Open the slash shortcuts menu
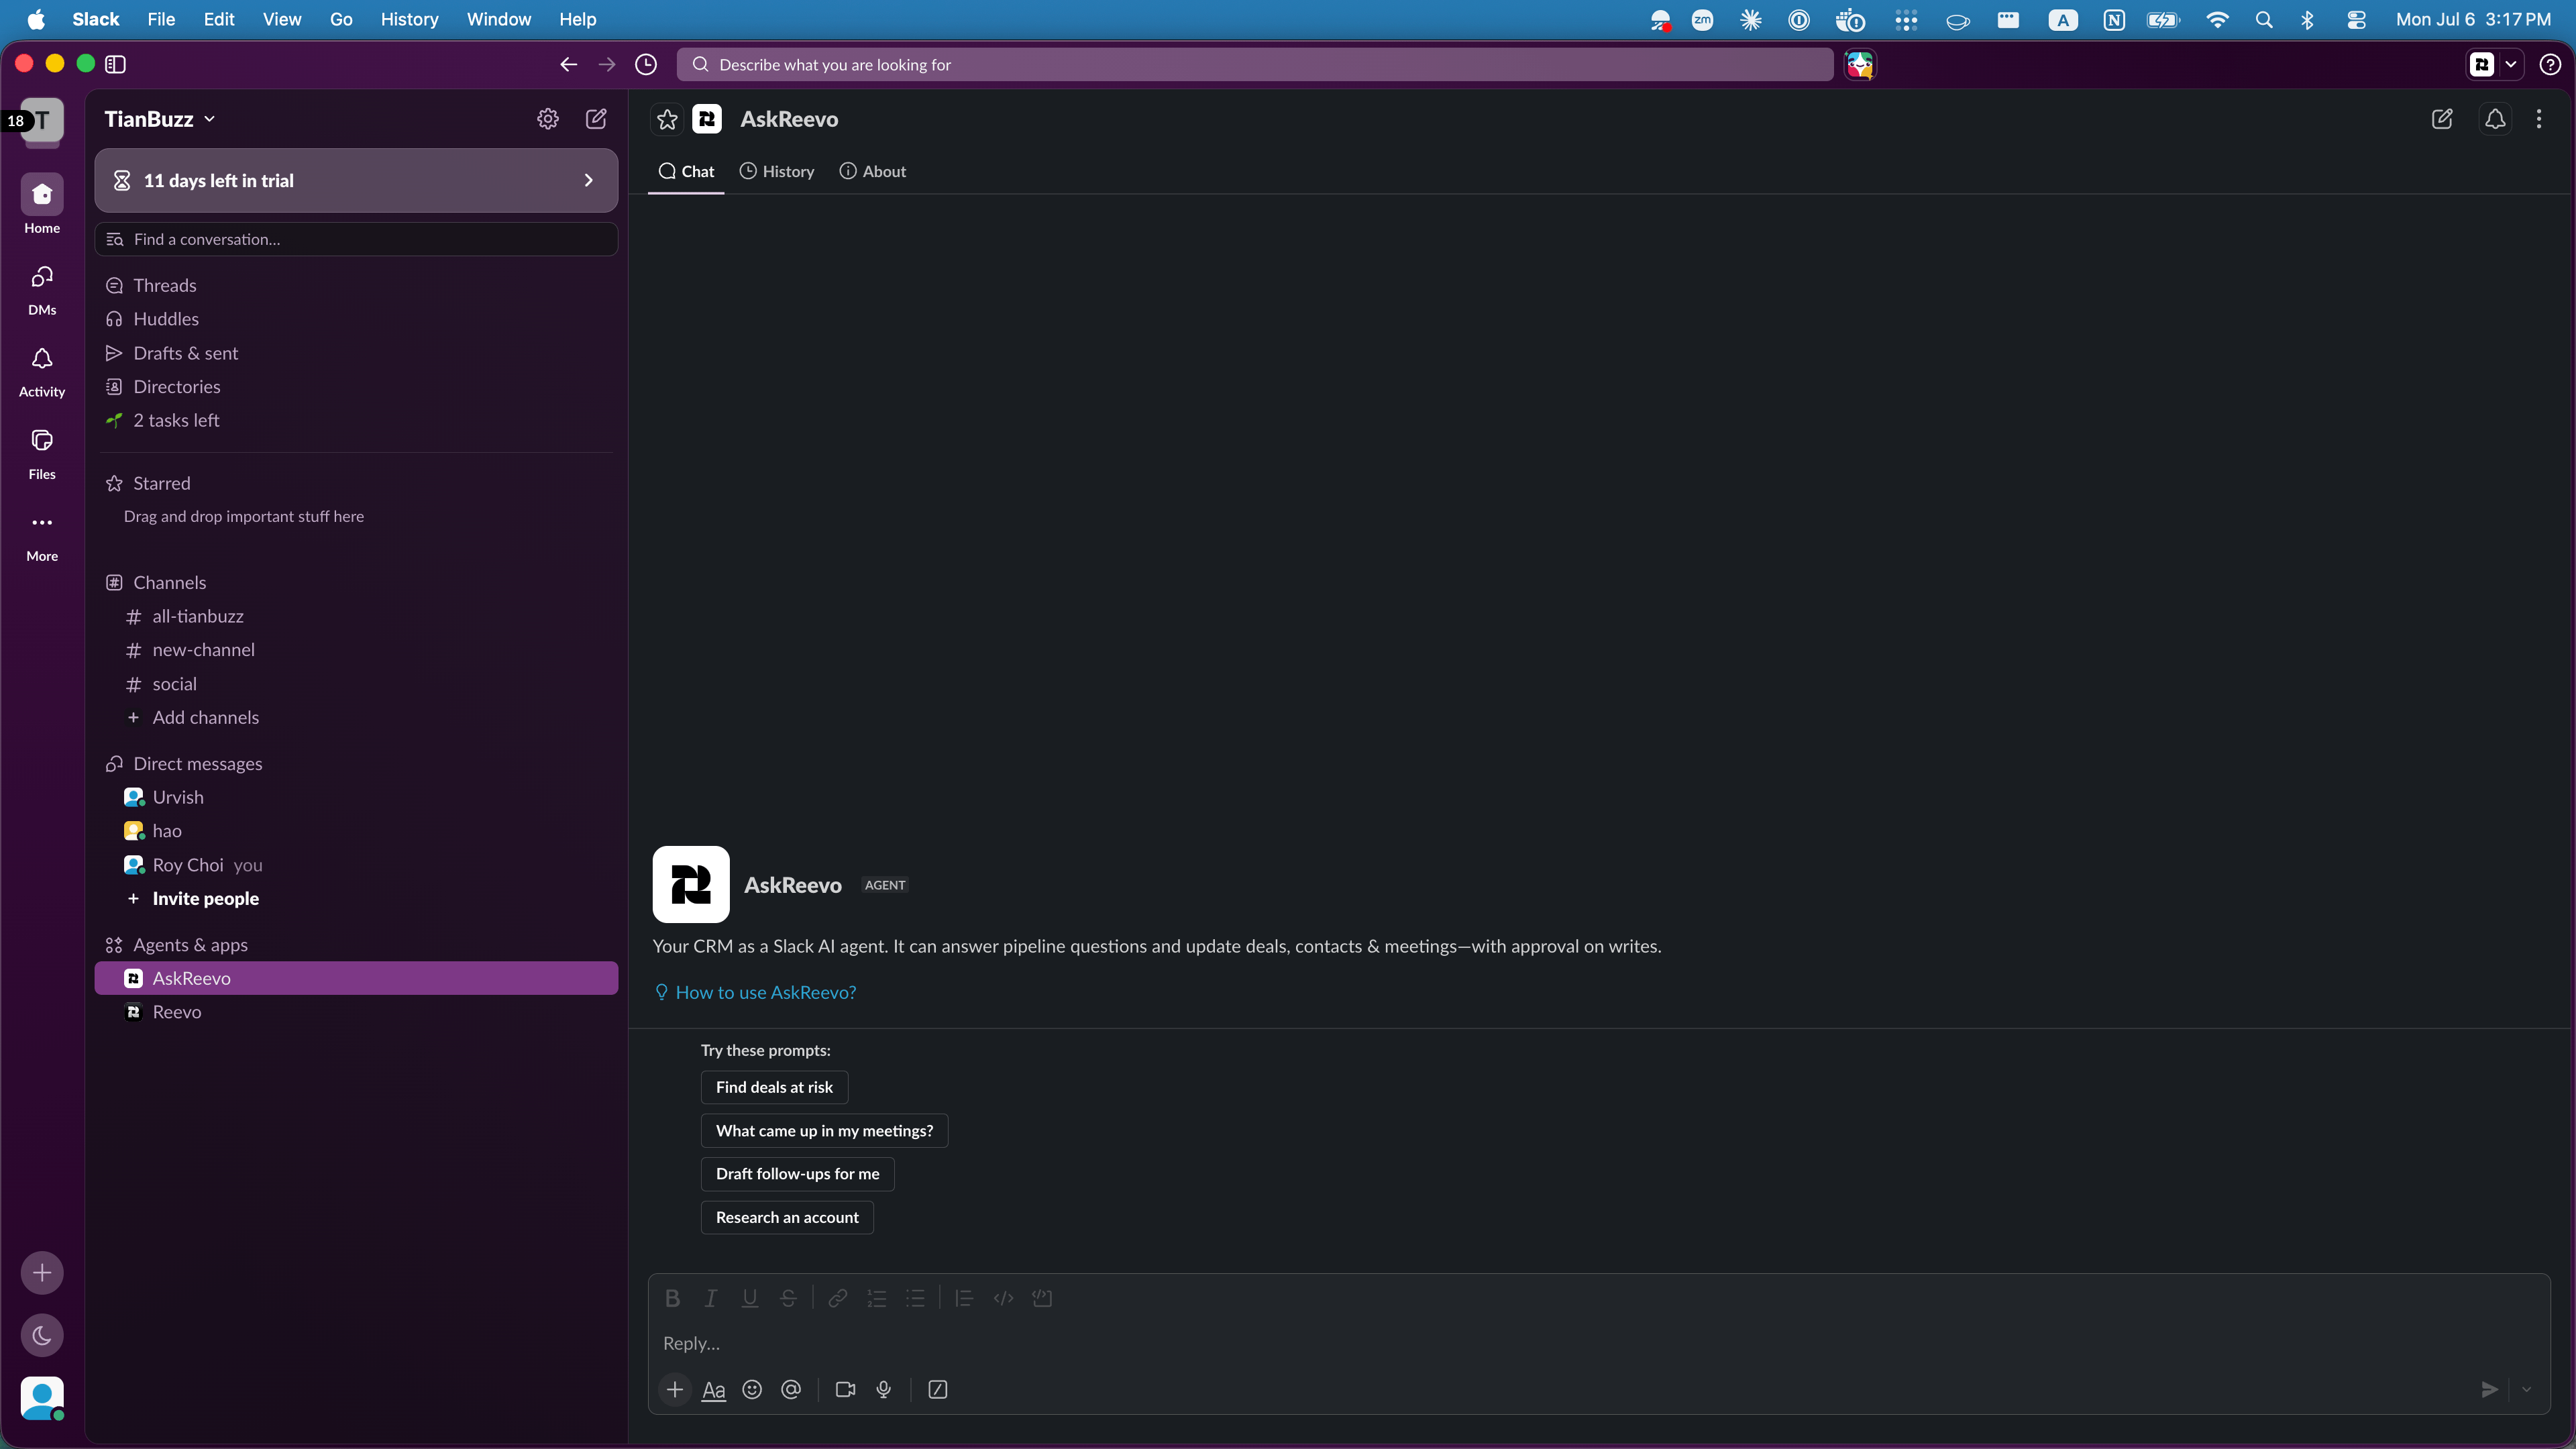2576x1449 pixels. click(938, 1389)
